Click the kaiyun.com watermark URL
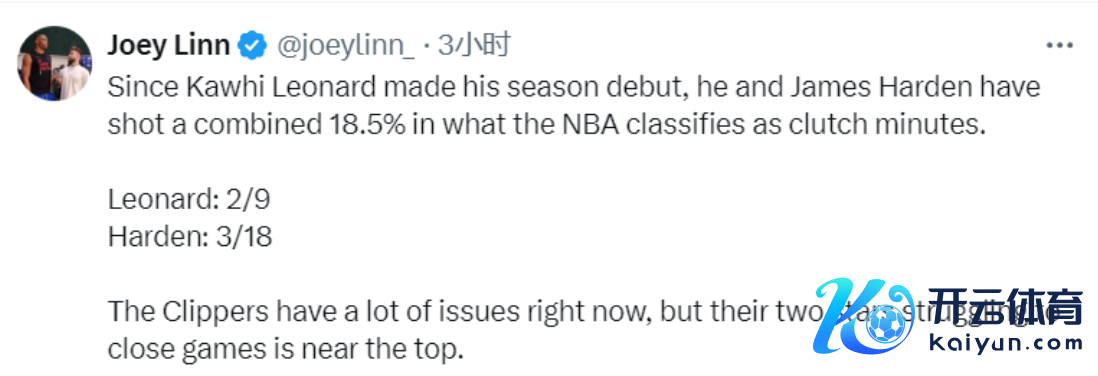 [1006, 344]
